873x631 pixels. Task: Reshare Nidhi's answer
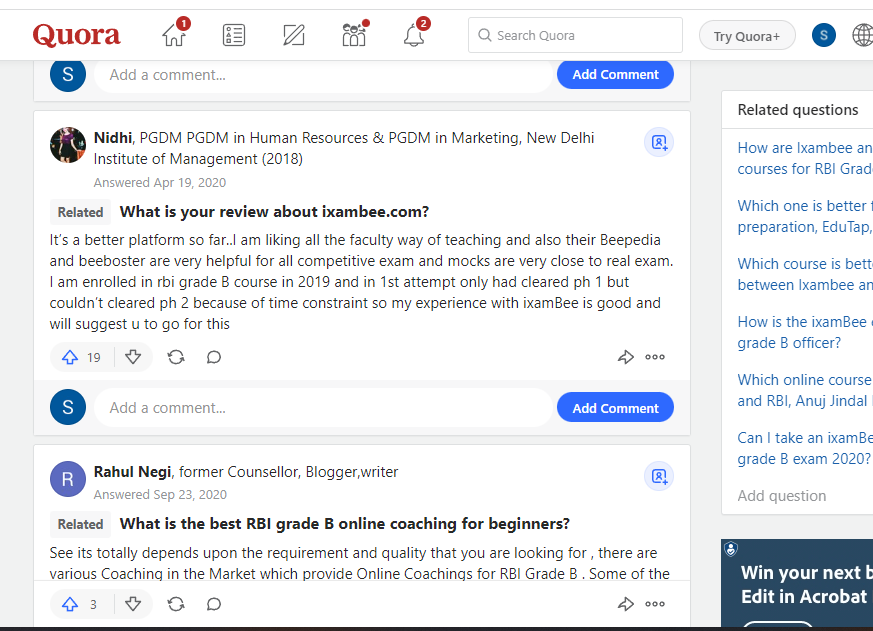pos(176,357)
